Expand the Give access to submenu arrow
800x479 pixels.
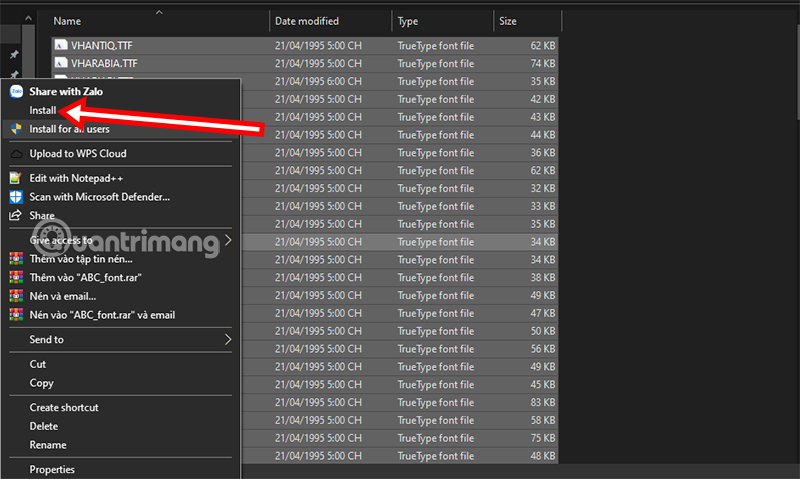tap(228, 240)
